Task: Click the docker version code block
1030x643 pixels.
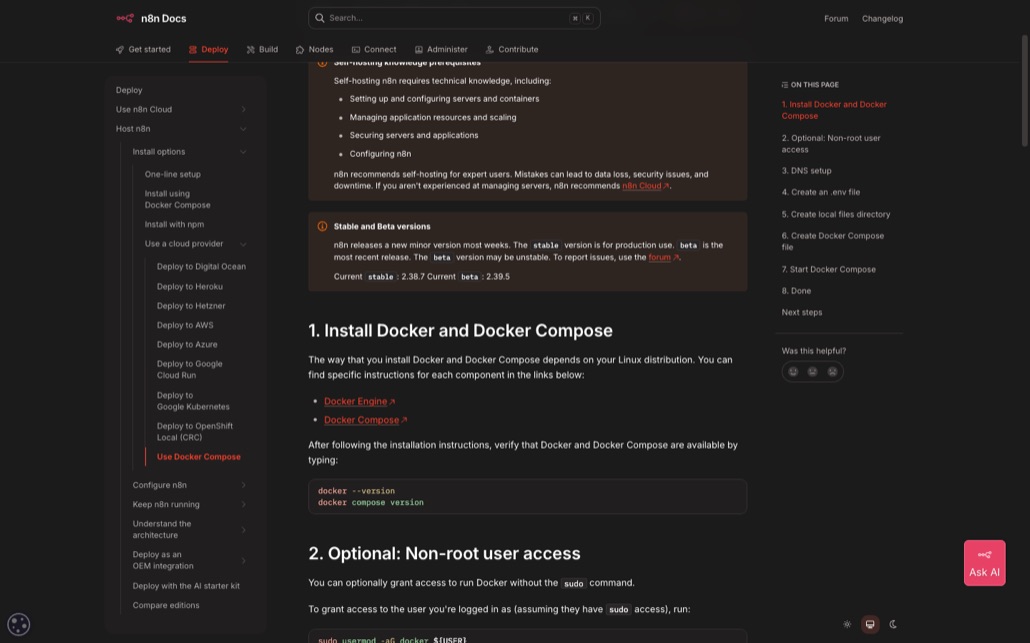Action: tap(527, 497)
